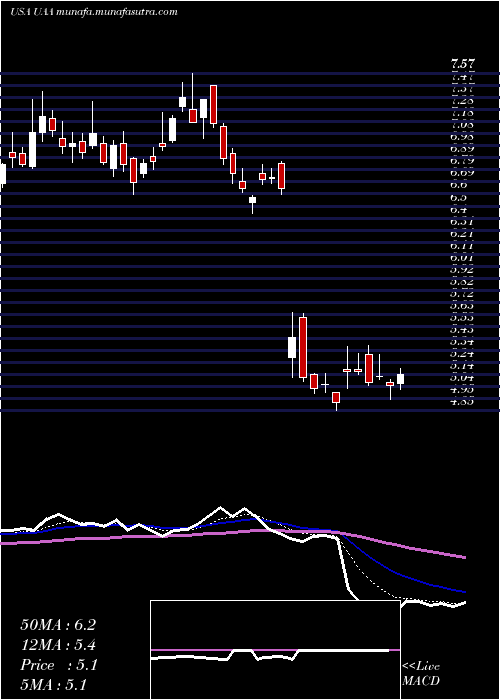The width and height of the screenshot is (500, 700).
Task: Click the "USA UAA" chart title text
Action: (32, 12)
